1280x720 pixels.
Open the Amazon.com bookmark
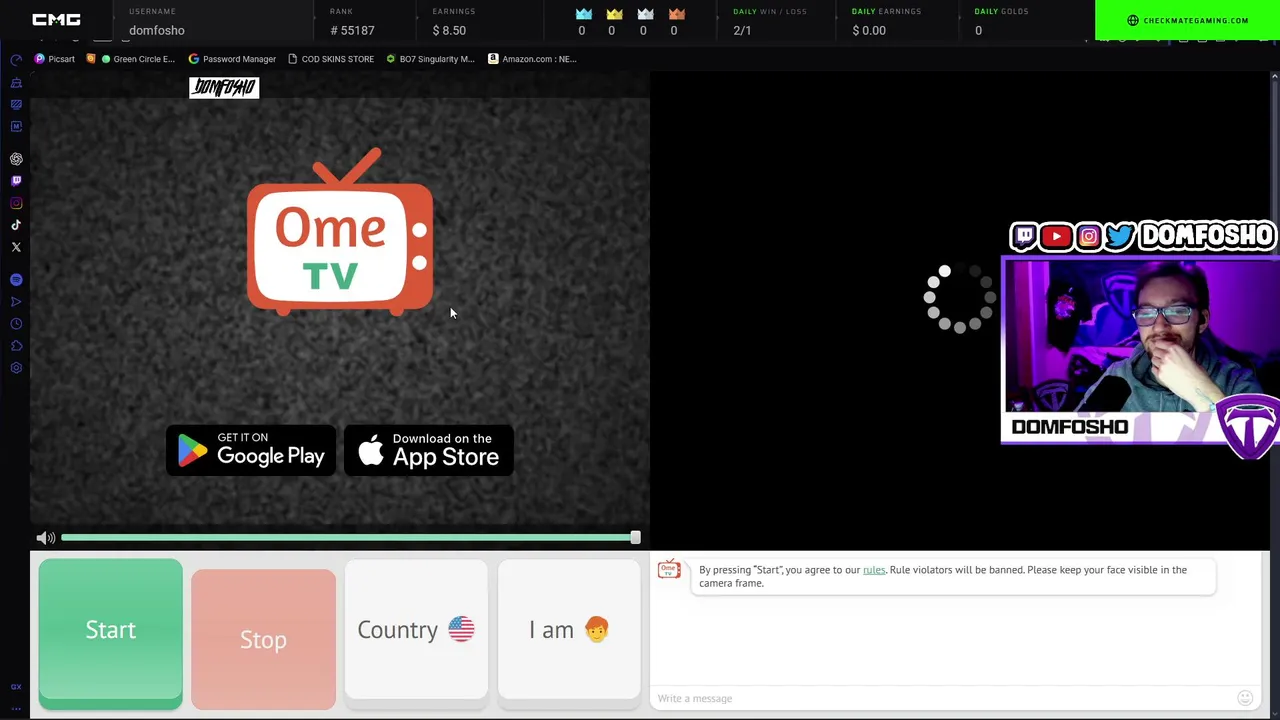coord(532,59)
